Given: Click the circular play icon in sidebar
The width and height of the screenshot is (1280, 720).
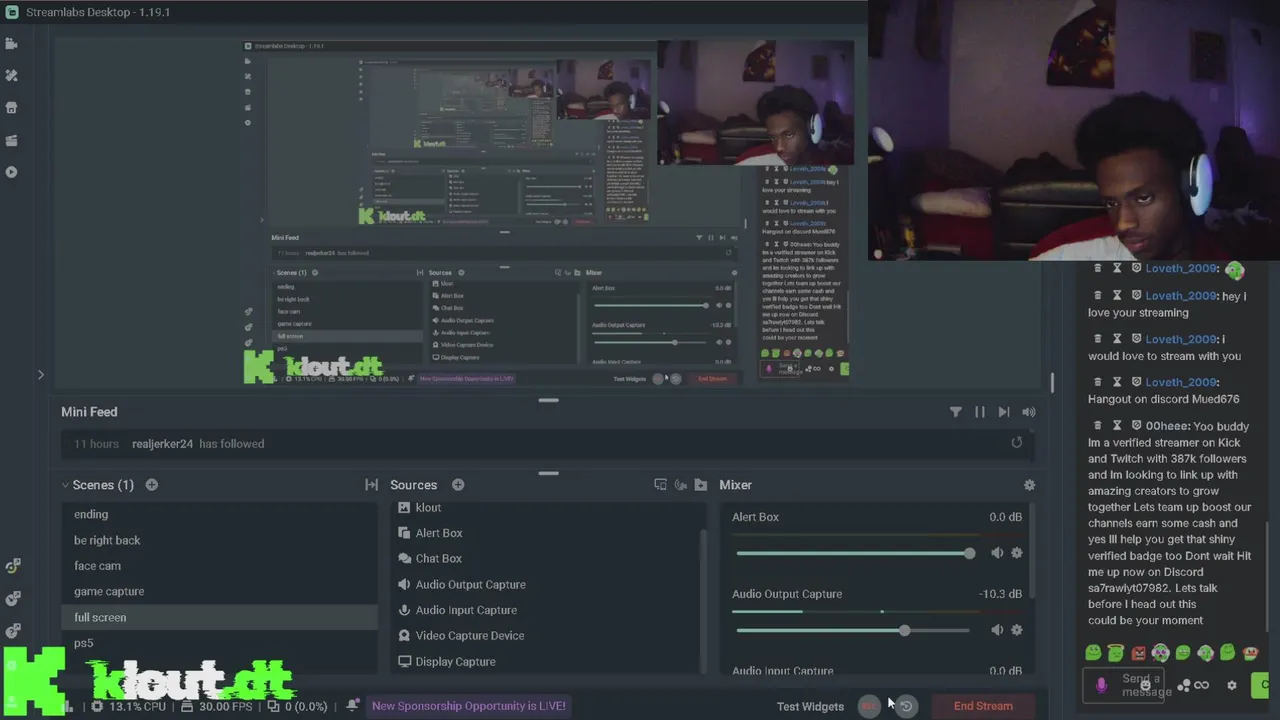Looking at the screenshot, I should (x=12, y=172).
